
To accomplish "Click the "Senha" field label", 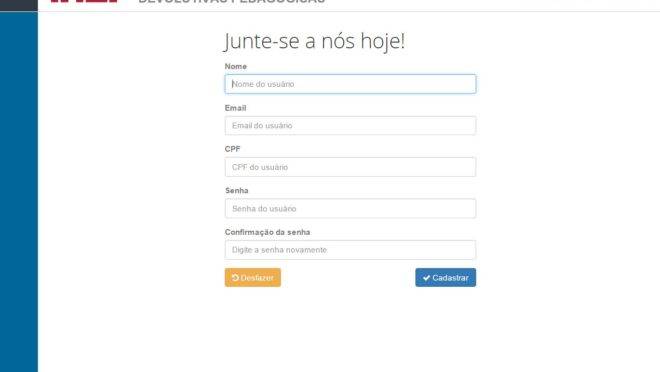I will 237,191.
